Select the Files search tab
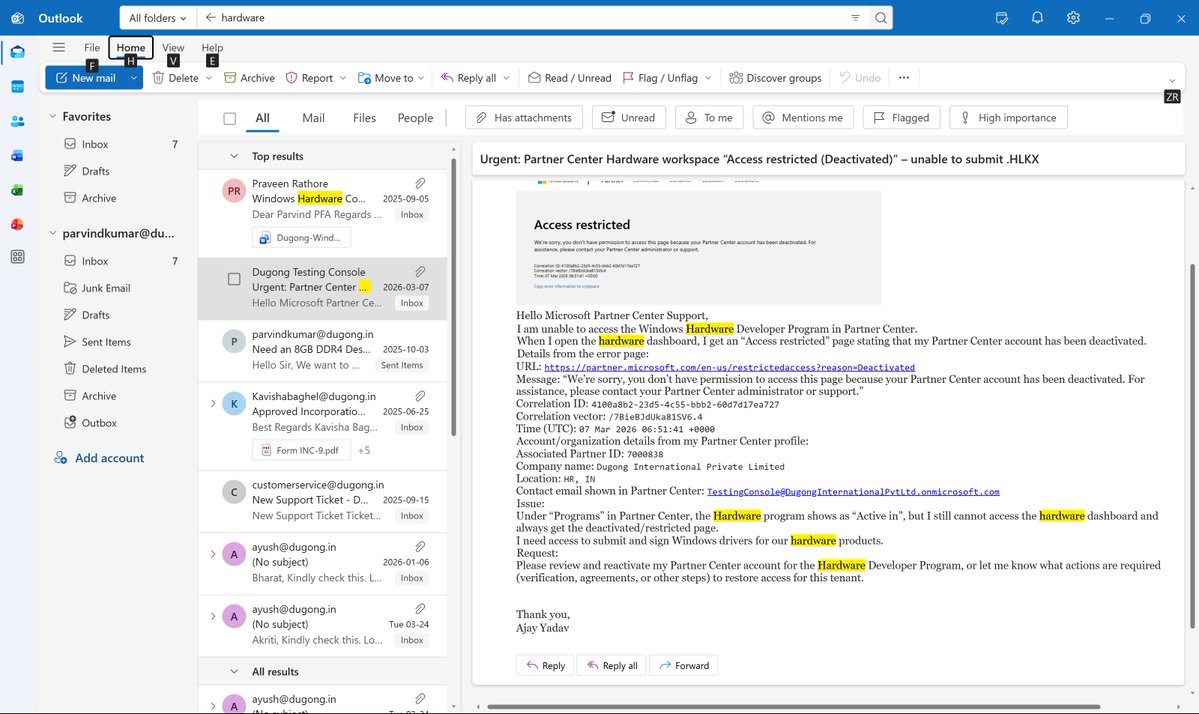The width and height of the screenshot is (1199, 714). [x=364, y=118]
